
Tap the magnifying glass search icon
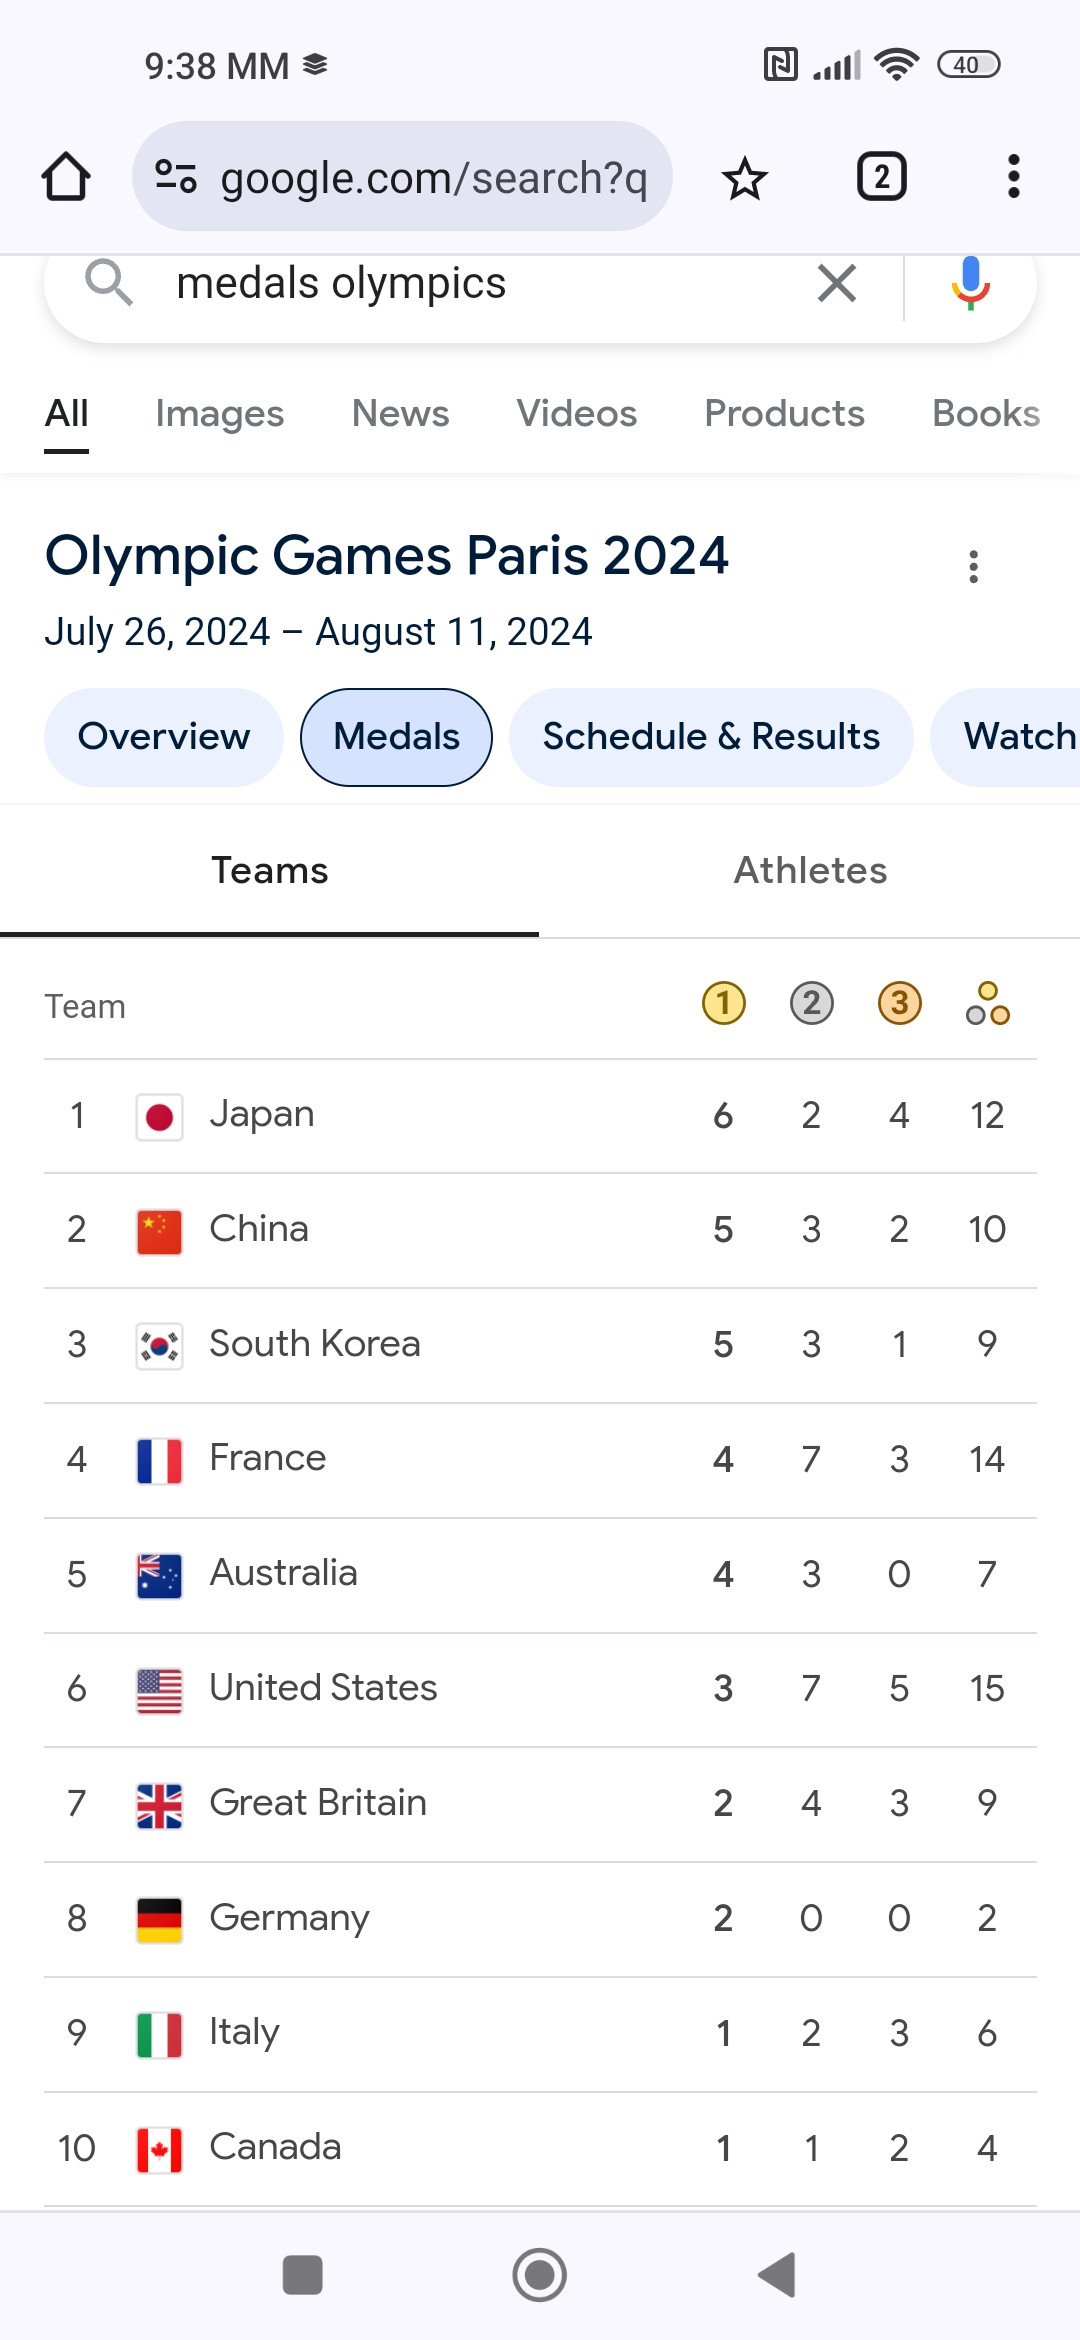[x=108, y=283]
